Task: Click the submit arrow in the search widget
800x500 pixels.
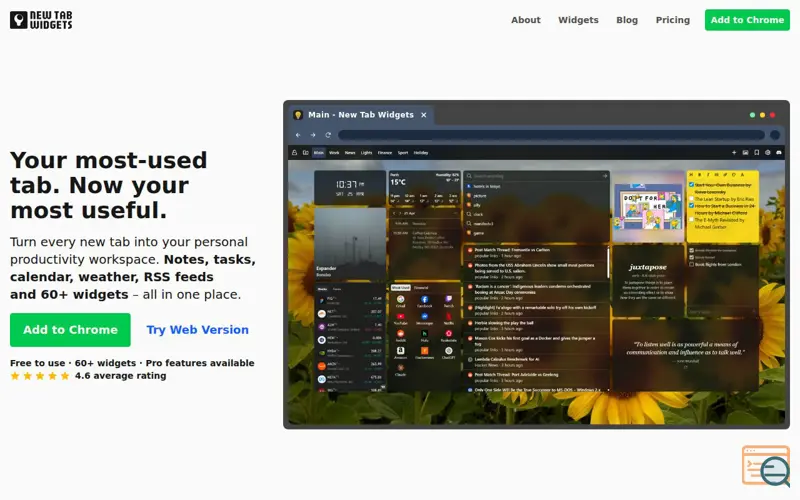Action: point(605,176)
